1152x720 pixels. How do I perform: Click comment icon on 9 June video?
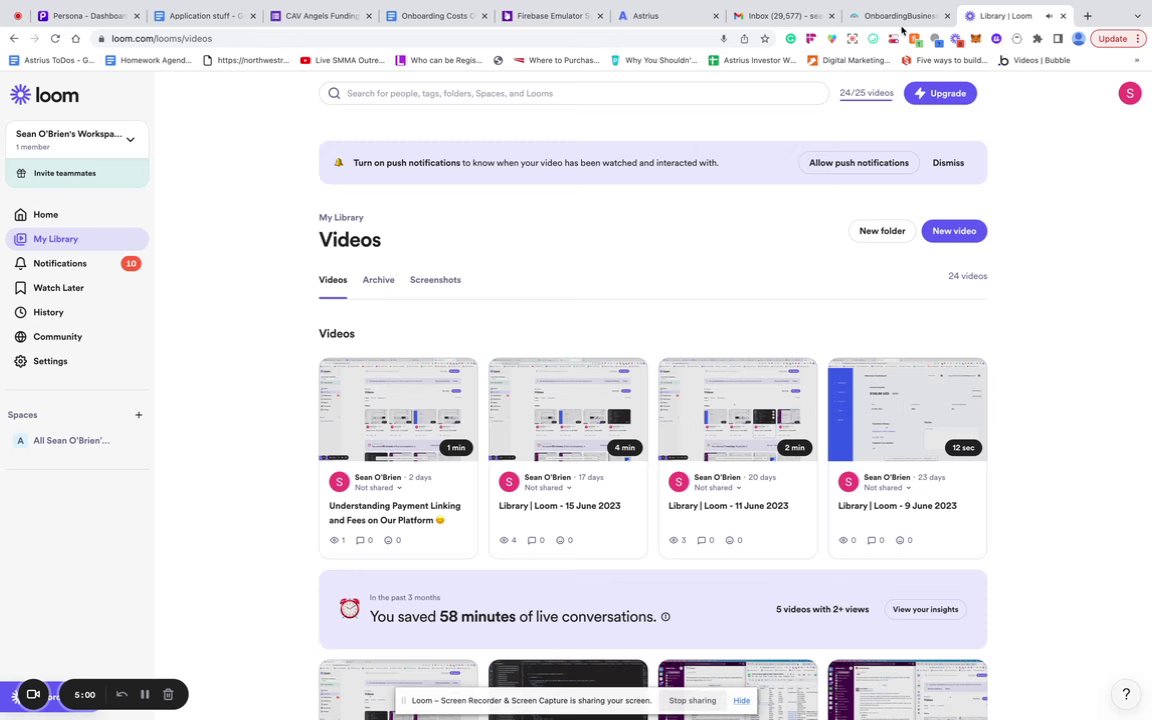874,540
